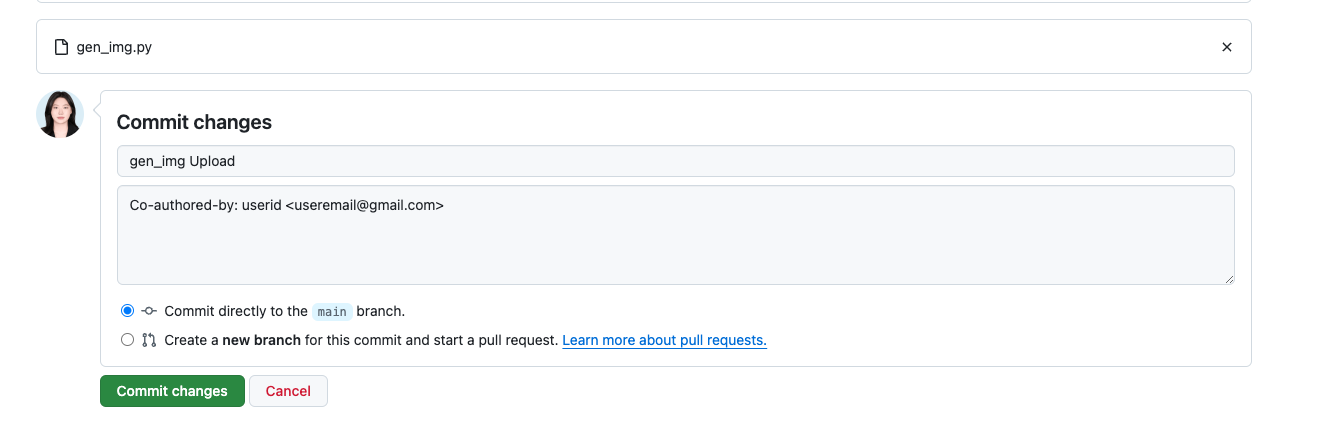Viewport: 1318px width, 433px height.
Task: Open the Learn more about pull requests link
Action: click(664, 340)
